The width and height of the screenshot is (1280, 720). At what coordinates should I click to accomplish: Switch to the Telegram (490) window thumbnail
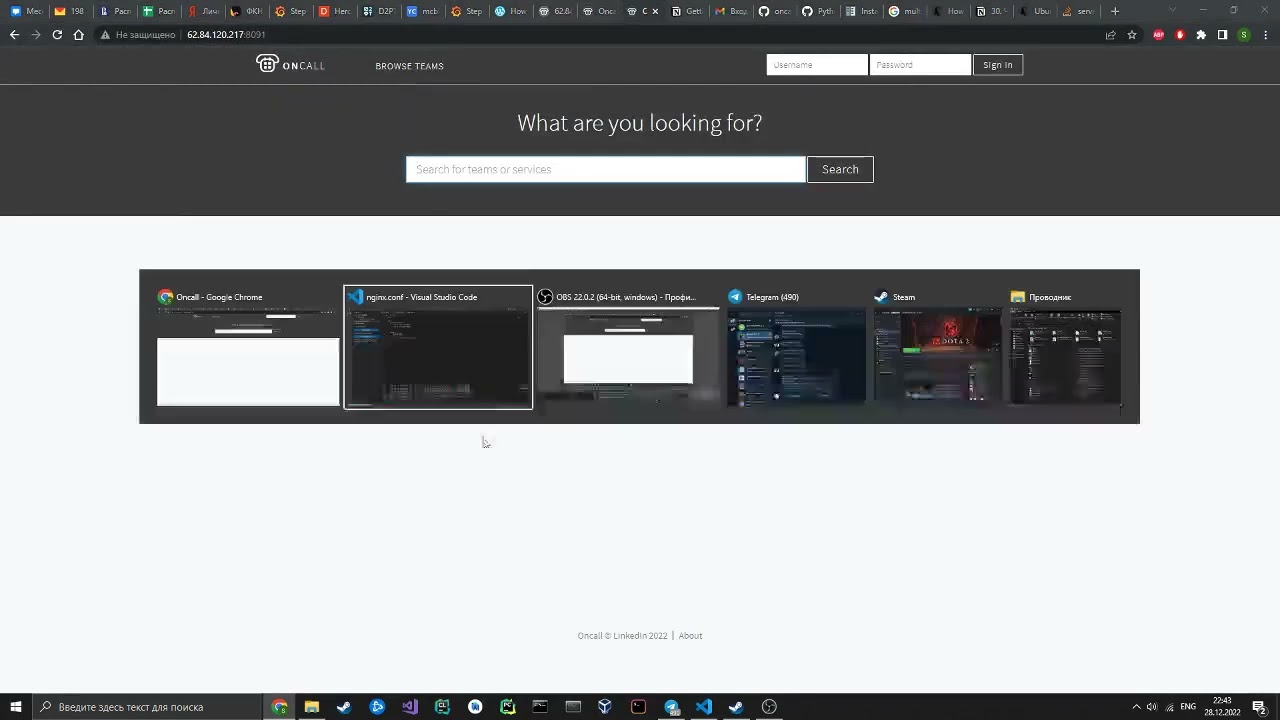(796, 347)
